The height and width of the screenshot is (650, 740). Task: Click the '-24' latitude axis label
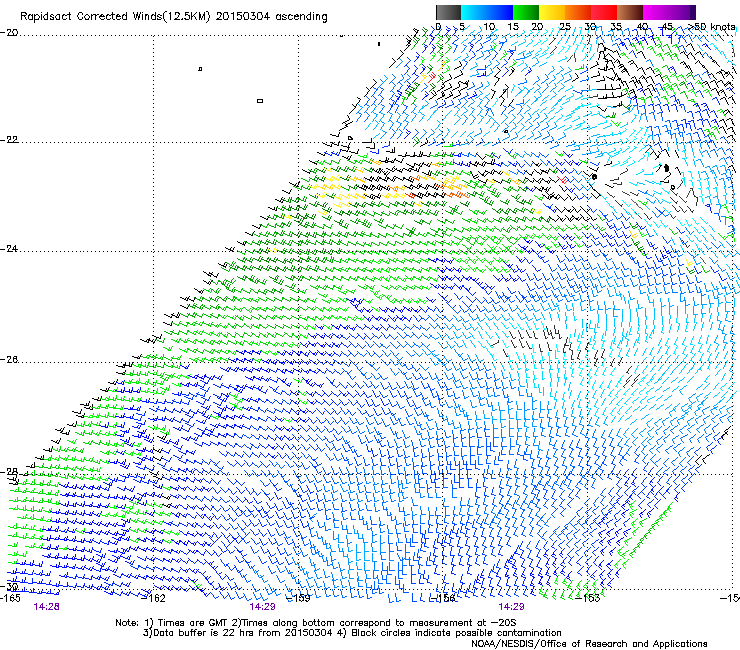coord(9,248)
